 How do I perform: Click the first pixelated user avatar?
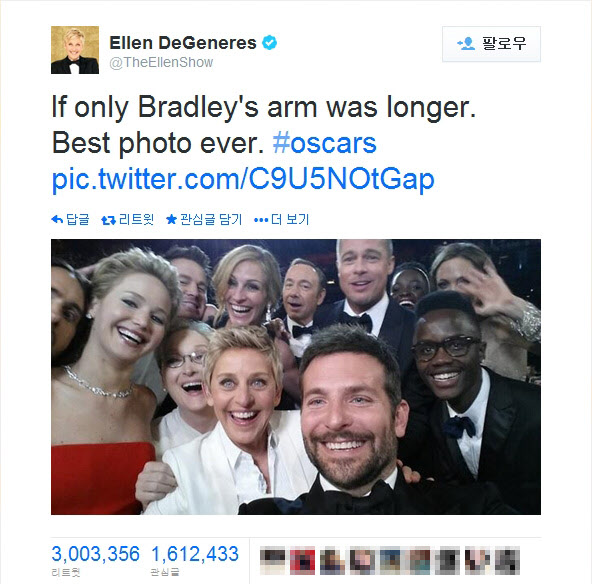(273, 561)
